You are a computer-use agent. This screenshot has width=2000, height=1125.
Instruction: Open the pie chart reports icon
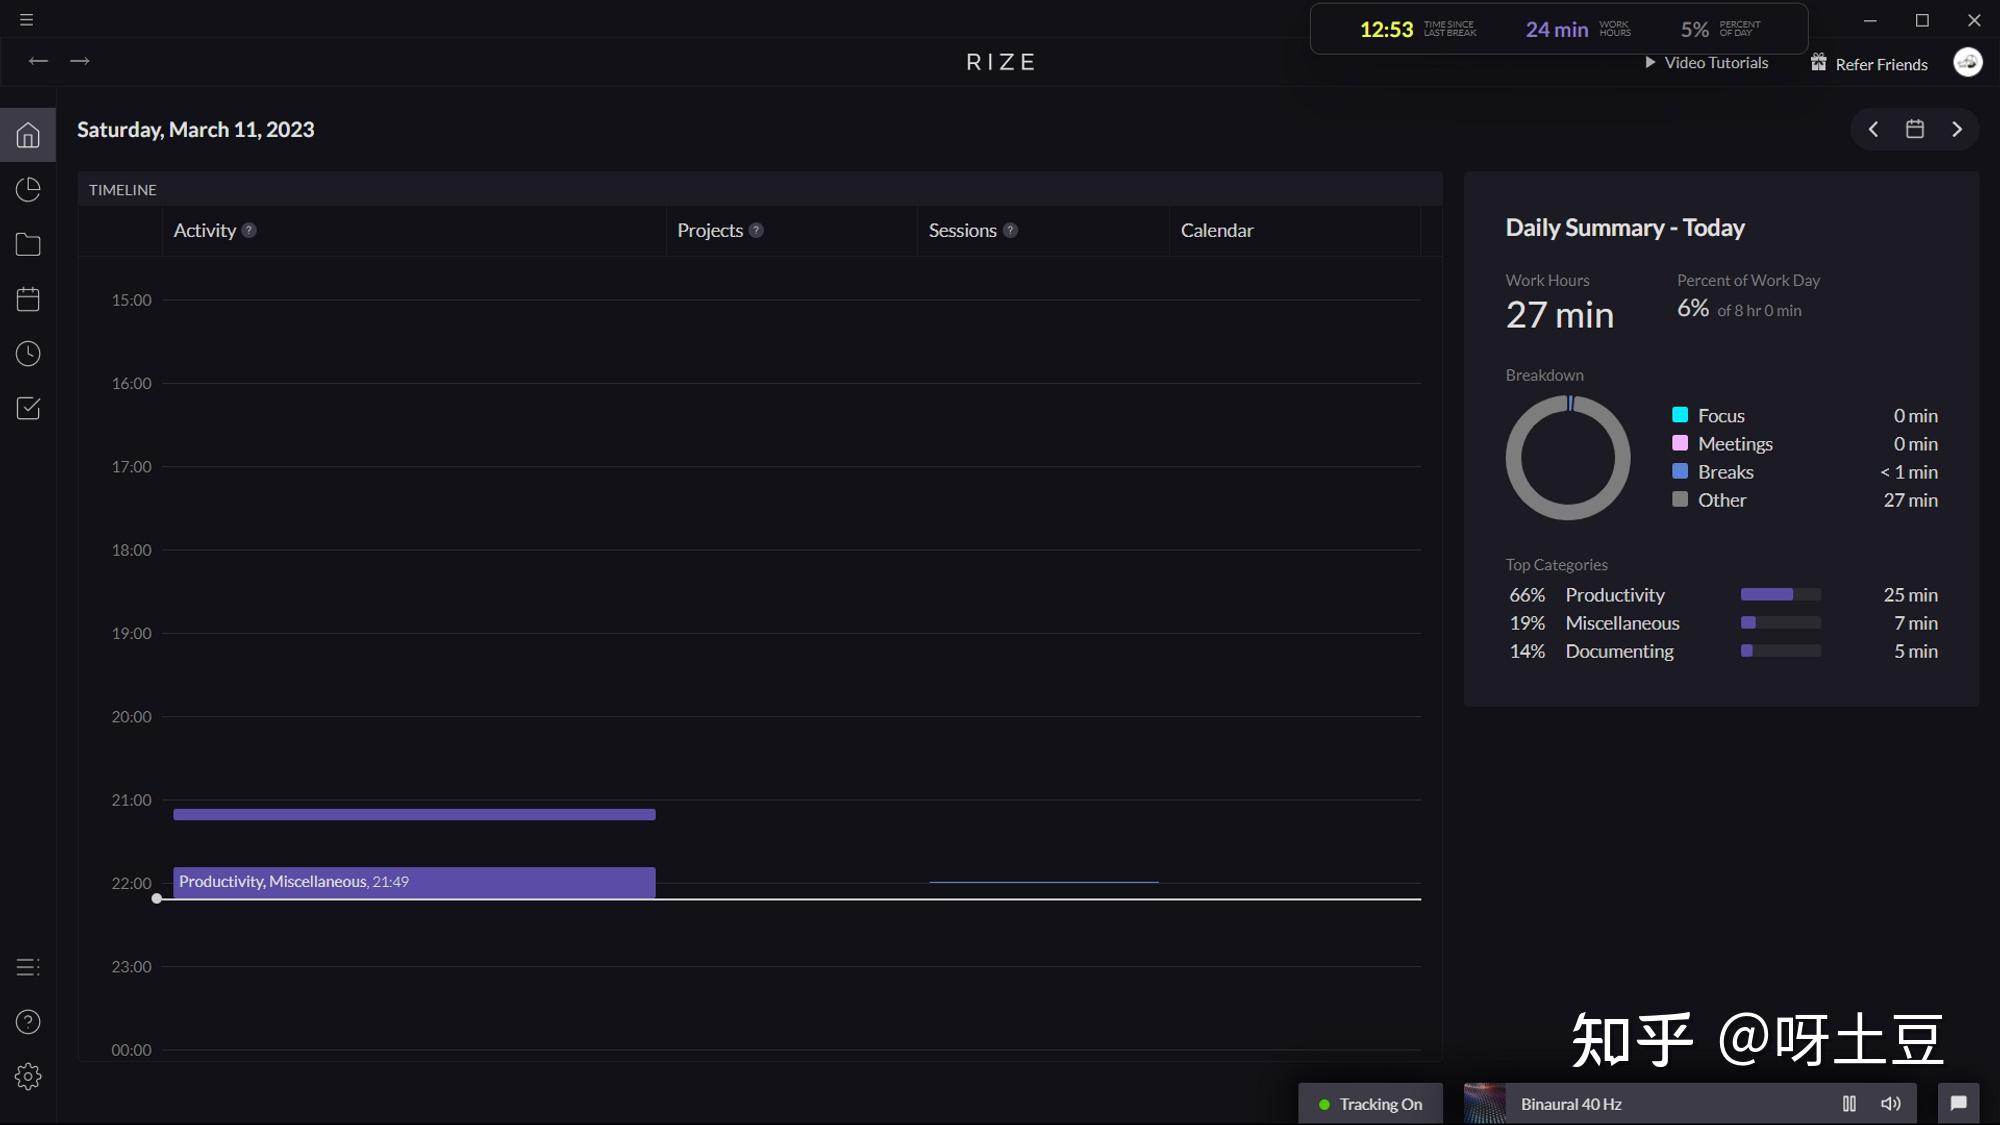coord(28,190)
